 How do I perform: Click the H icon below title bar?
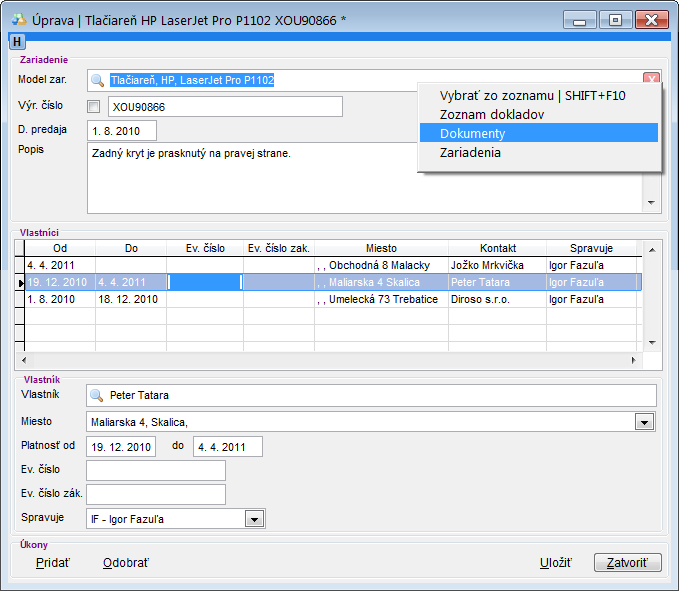tap(16, 41)
